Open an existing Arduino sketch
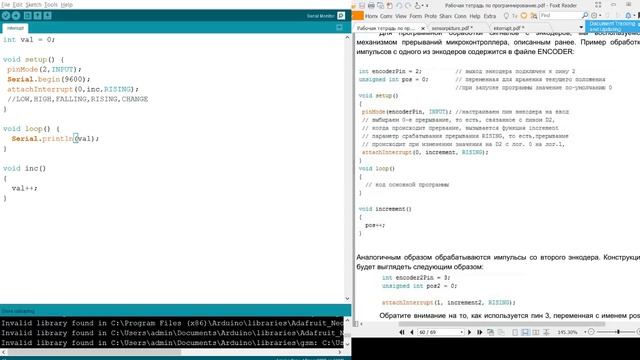Screen dimensions: 640x360 tap(38, 16)
